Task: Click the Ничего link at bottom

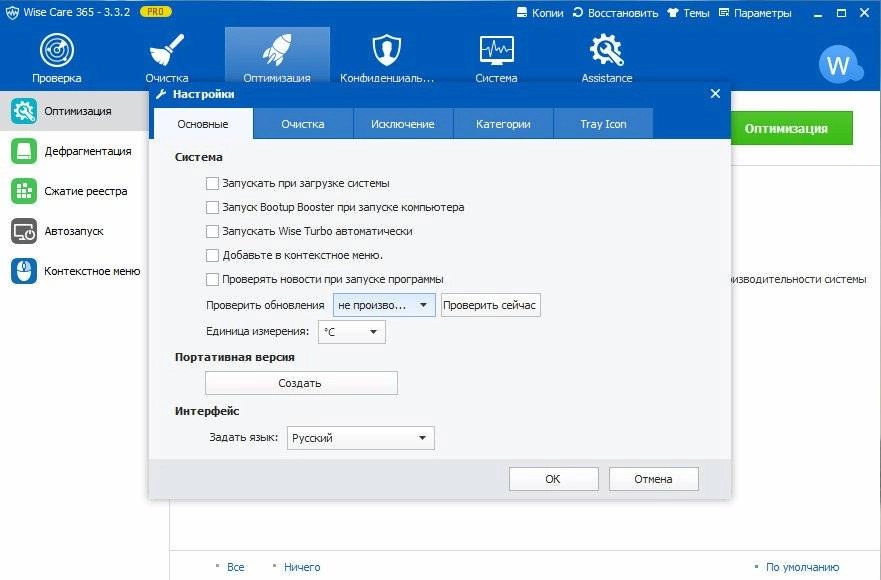Action: click(x=302, y=567)
